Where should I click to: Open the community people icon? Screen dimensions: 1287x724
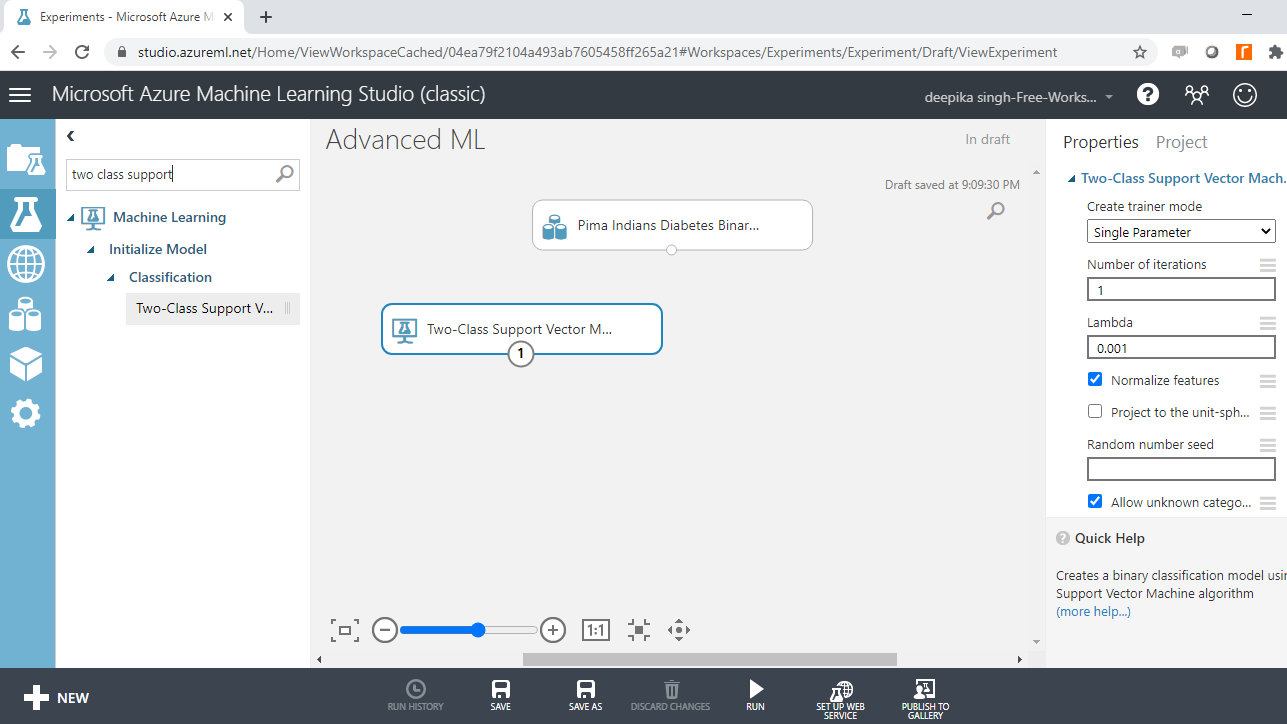click(x=1196, y=95)
